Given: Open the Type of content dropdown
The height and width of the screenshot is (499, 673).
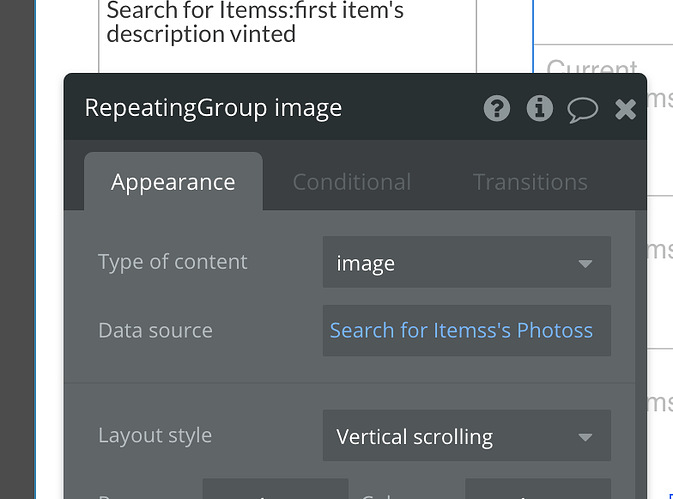Looking at the screenshot, I should (x=466, y=263).
